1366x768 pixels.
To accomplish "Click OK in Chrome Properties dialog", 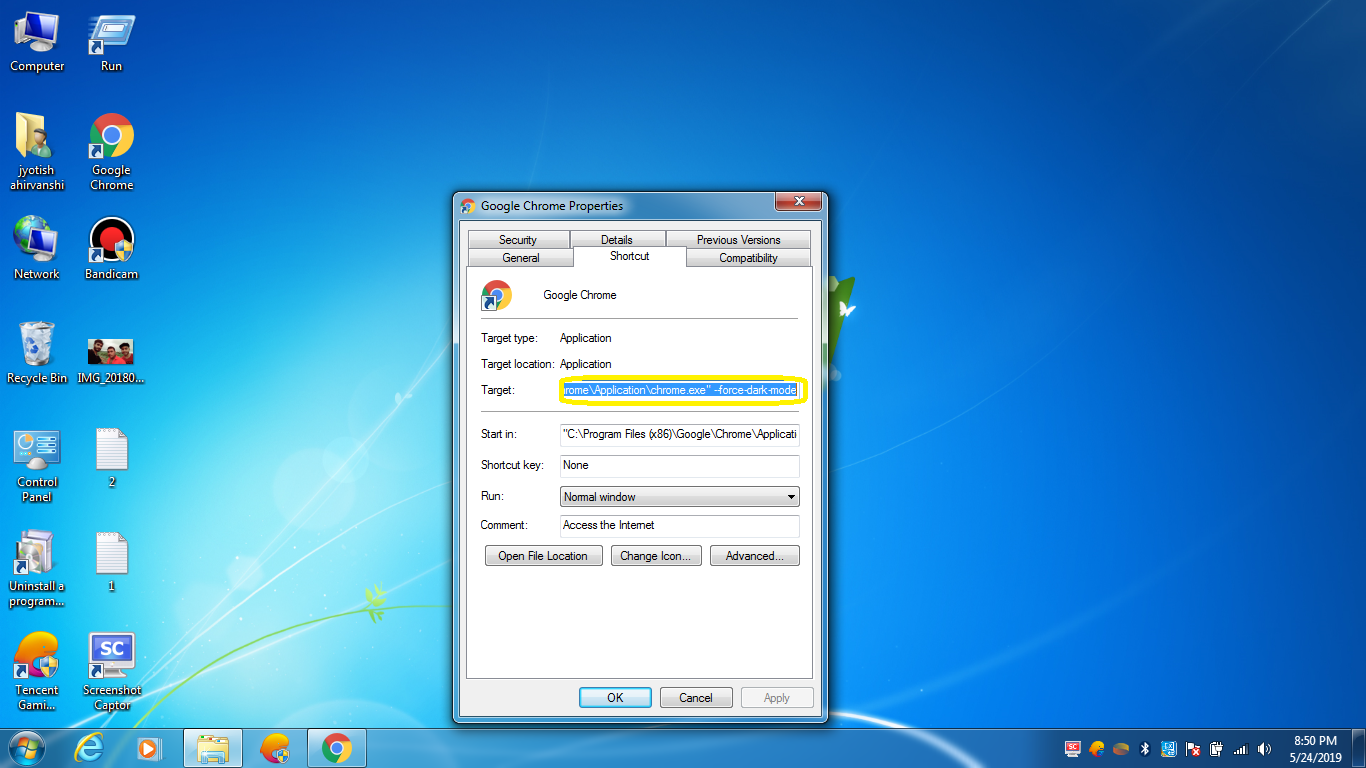I will 615,698.
